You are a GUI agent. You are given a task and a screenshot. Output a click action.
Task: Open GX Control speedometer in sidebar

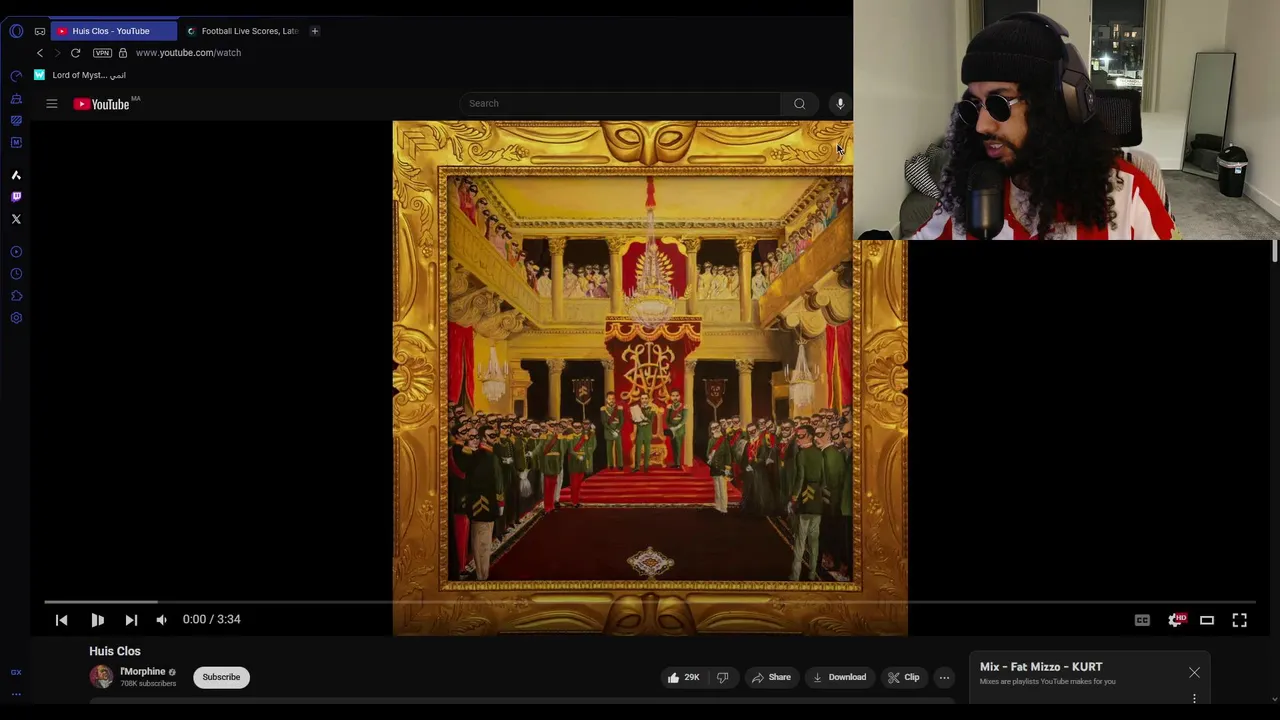pyautogui.click(x=16, y=76)
